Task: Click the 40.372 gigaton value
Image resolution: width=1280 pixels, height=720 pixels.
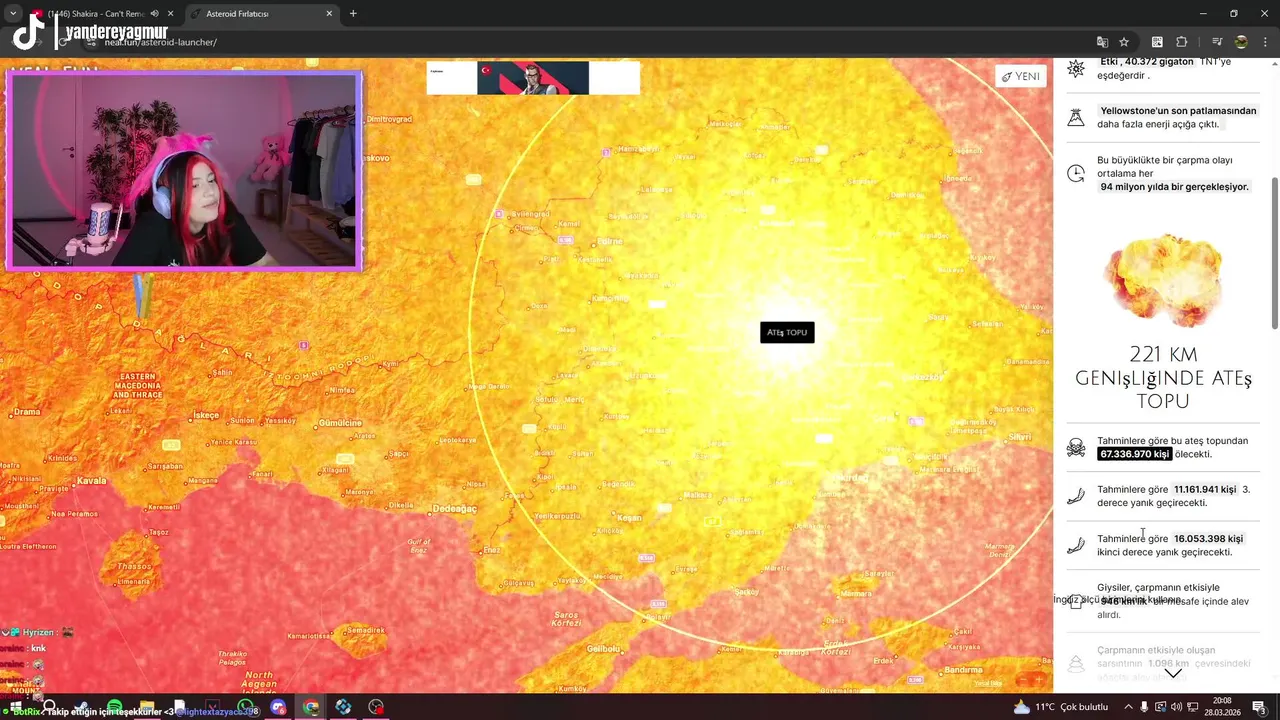Action: [1160, 62]
